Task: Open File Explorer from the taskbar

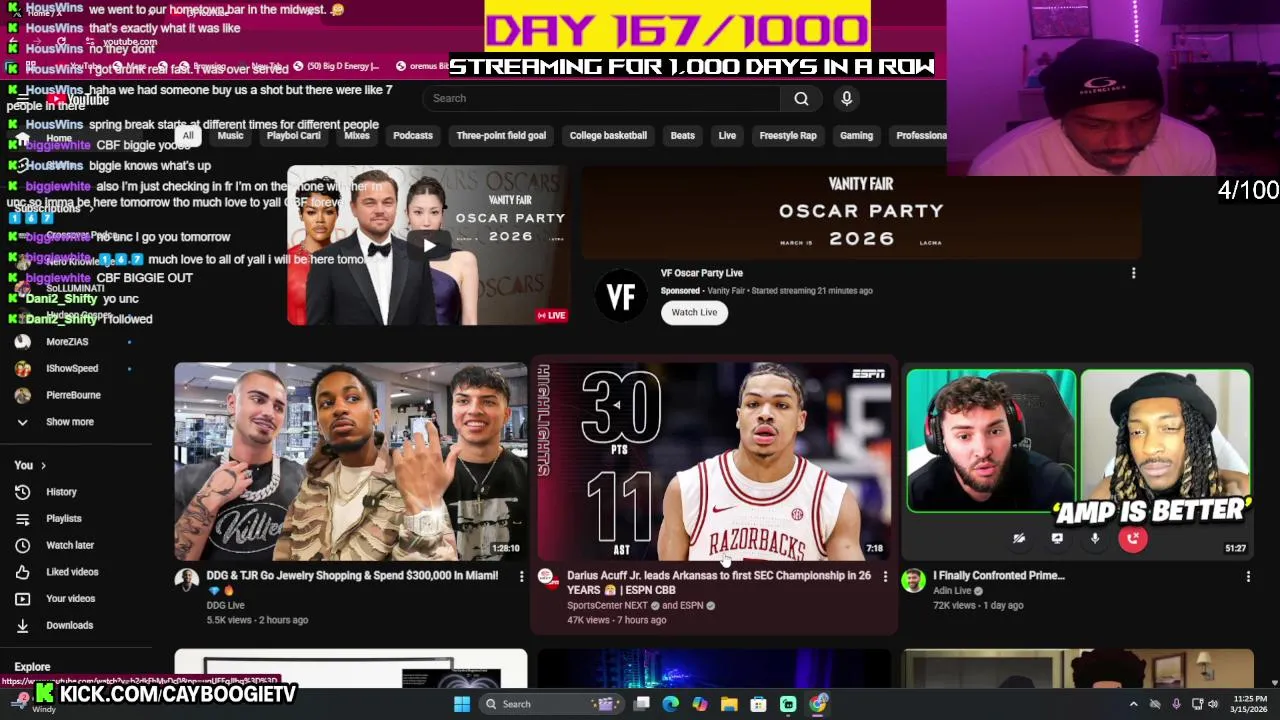Action: click(x=729, y=704)
